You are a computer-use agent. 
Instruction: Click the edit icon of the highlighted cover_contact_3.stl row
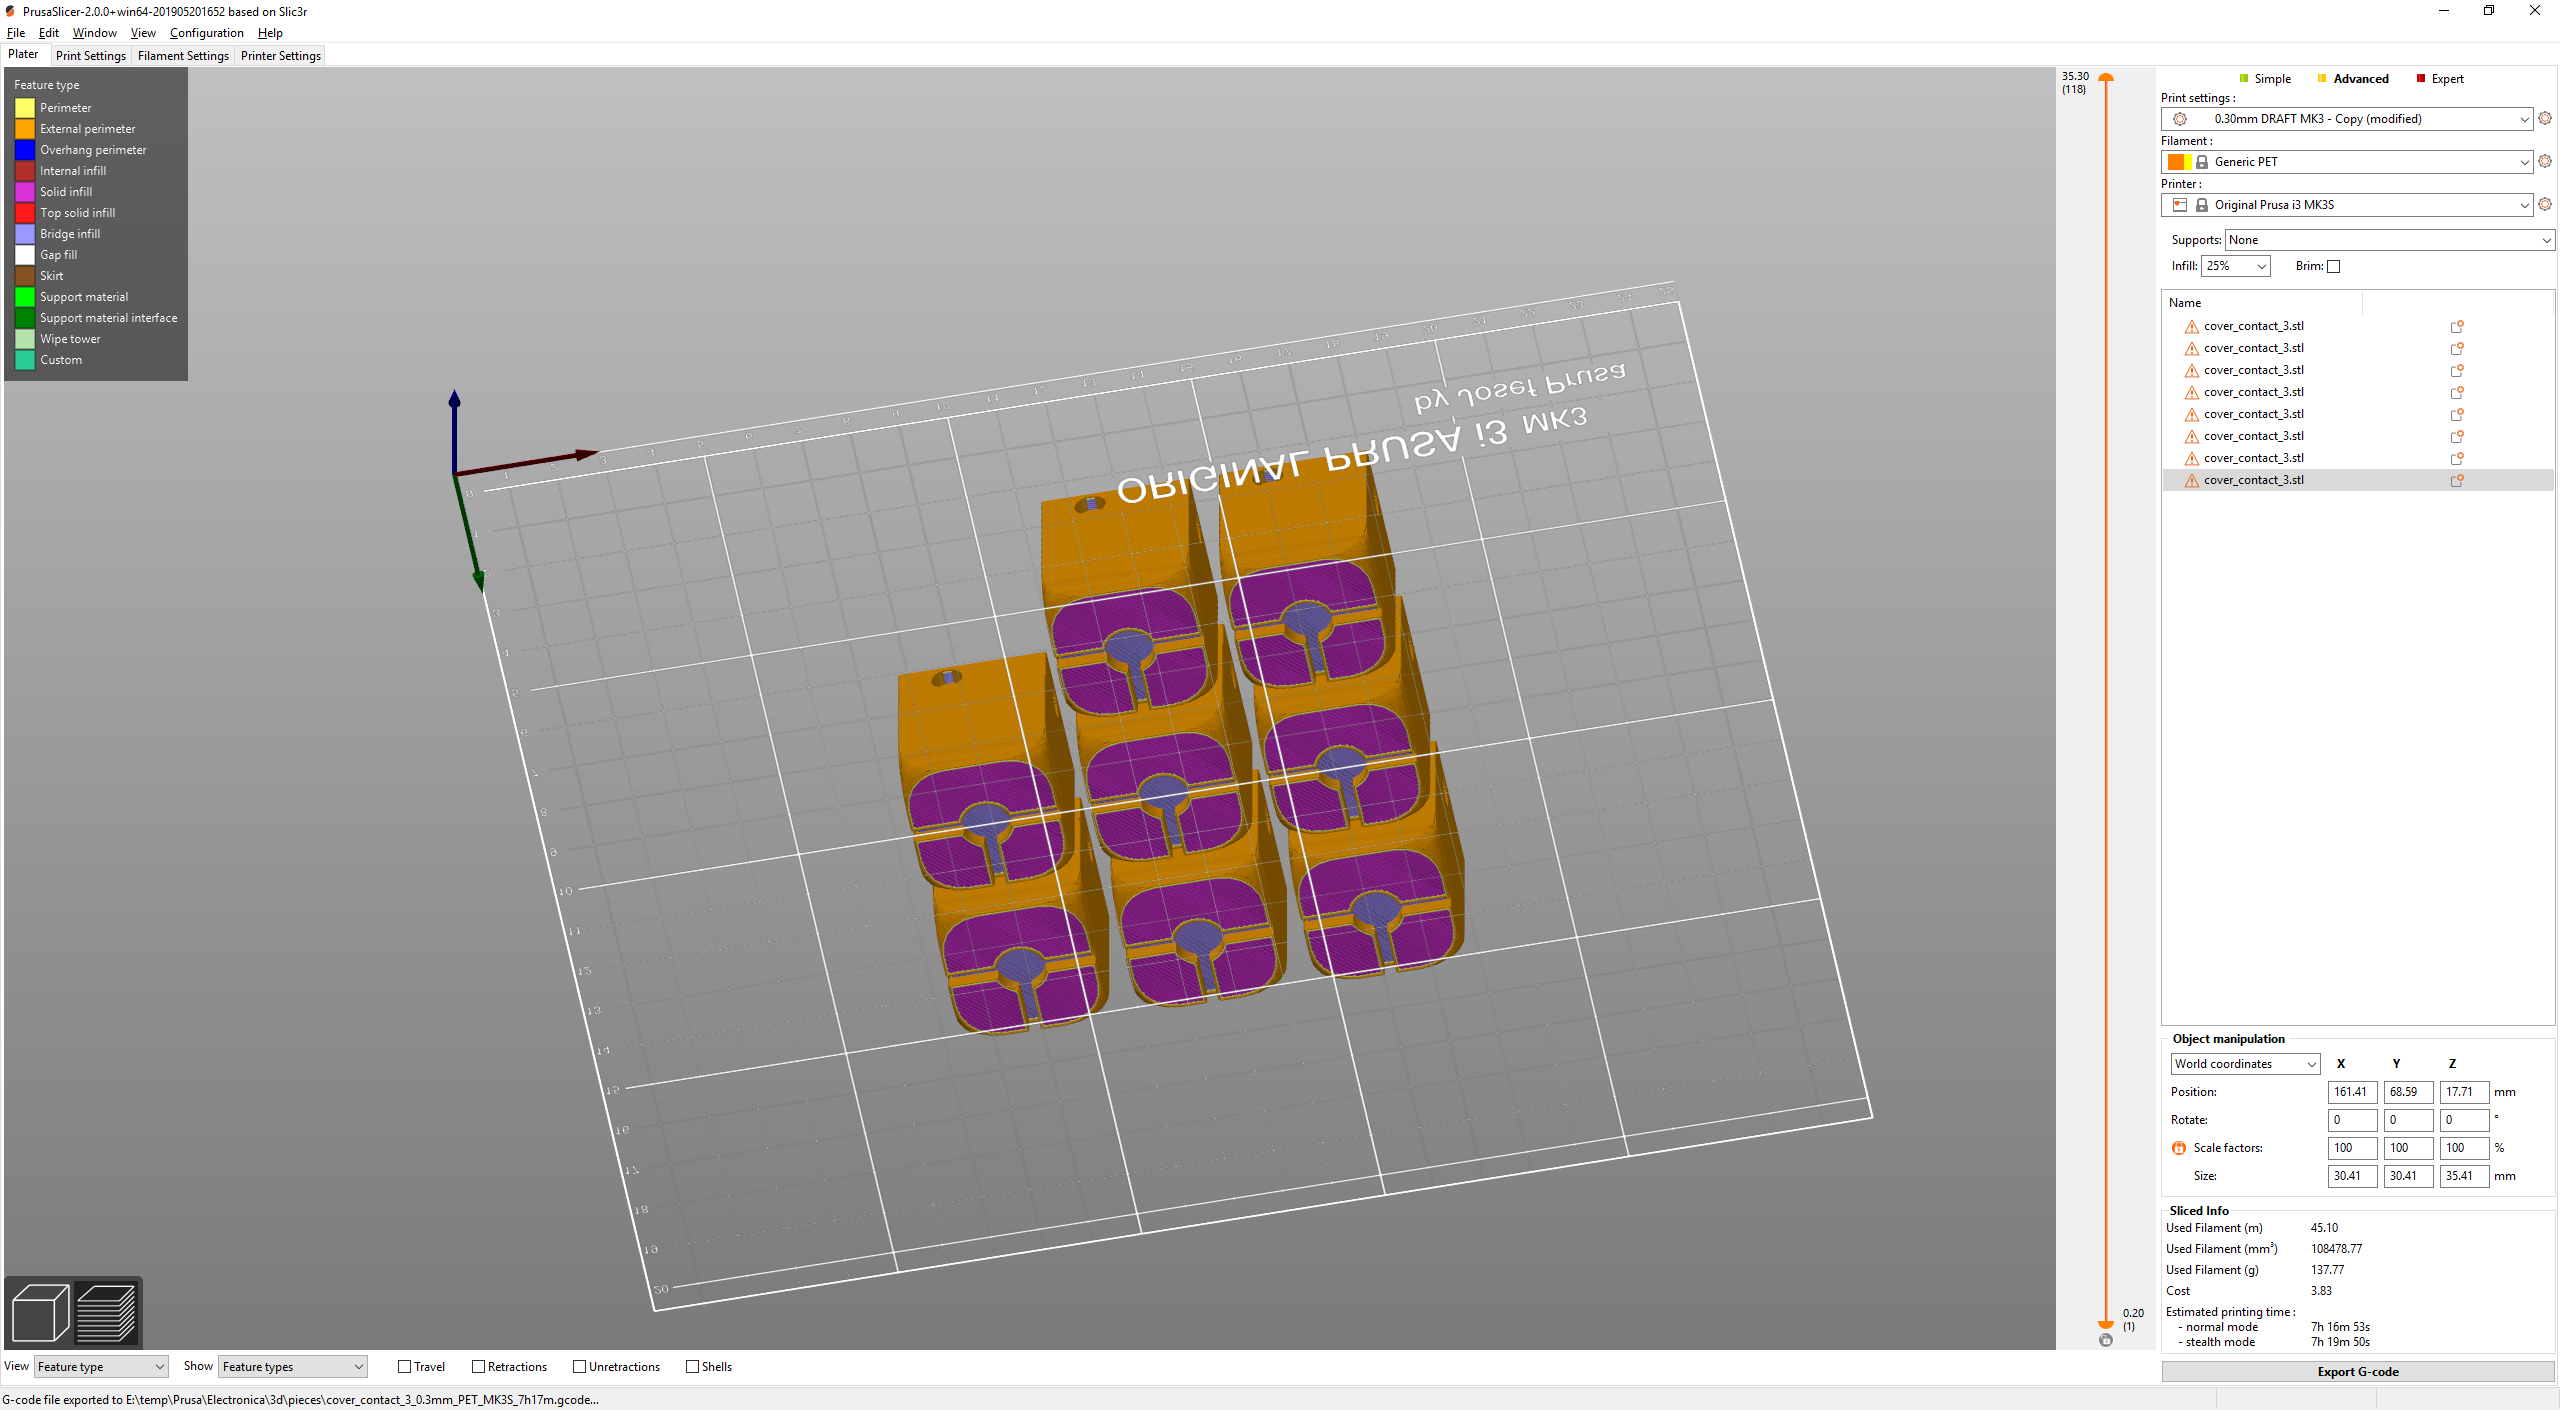pyautogui.click(x=2456, y=480)
